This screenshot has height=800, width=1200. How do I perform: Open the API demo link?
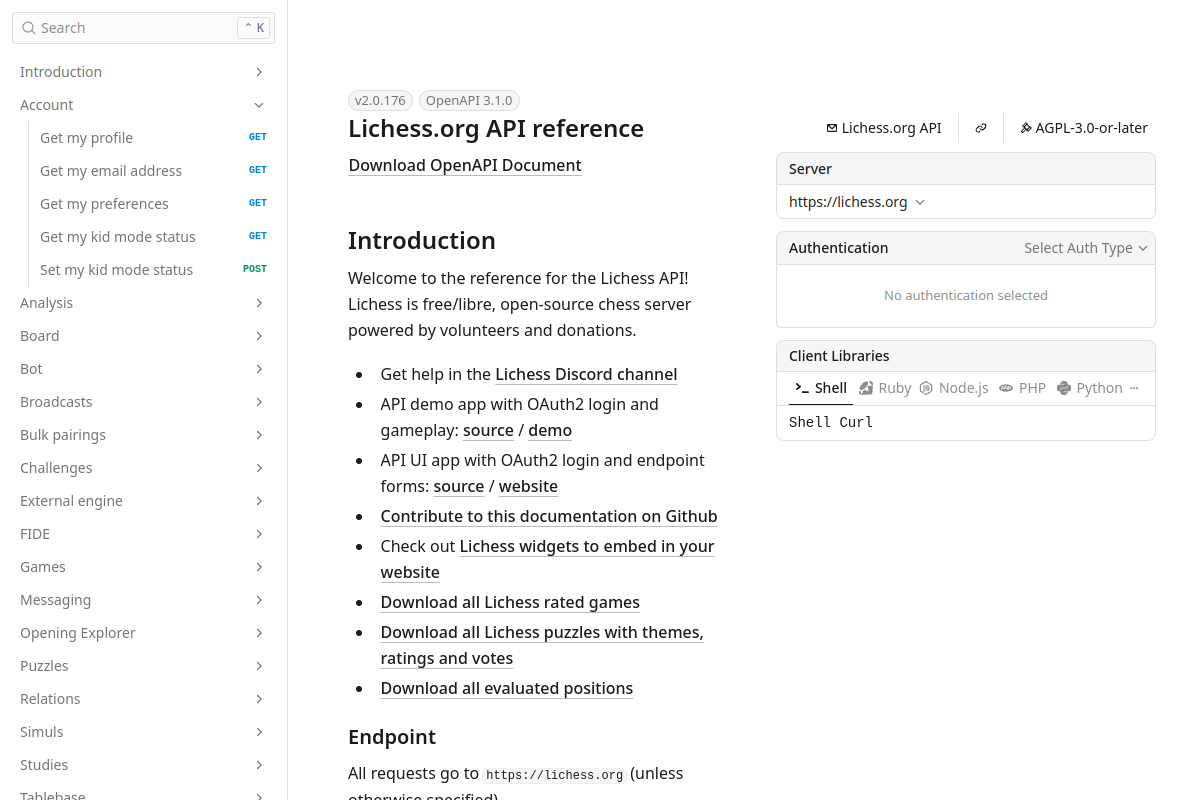tap(550, 430)
